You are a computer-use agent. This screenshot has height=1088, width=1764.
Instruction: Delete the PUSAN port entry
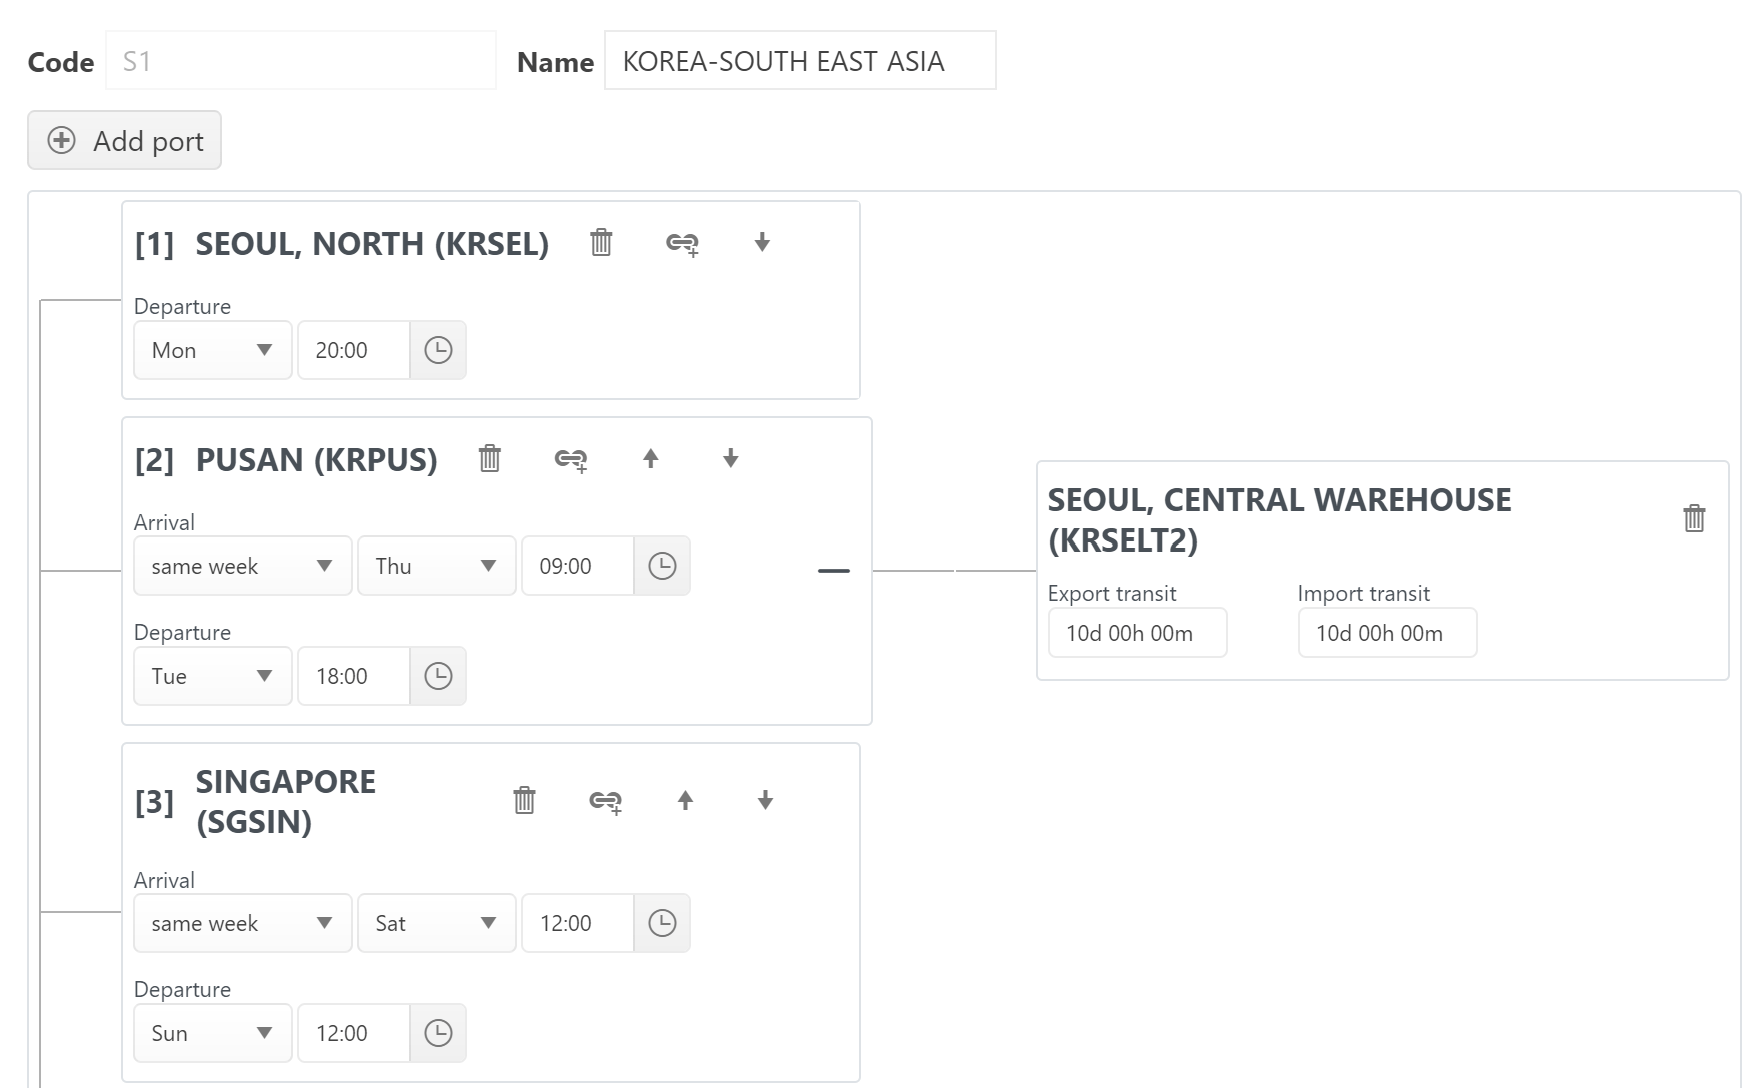click(x=489, y=459)
